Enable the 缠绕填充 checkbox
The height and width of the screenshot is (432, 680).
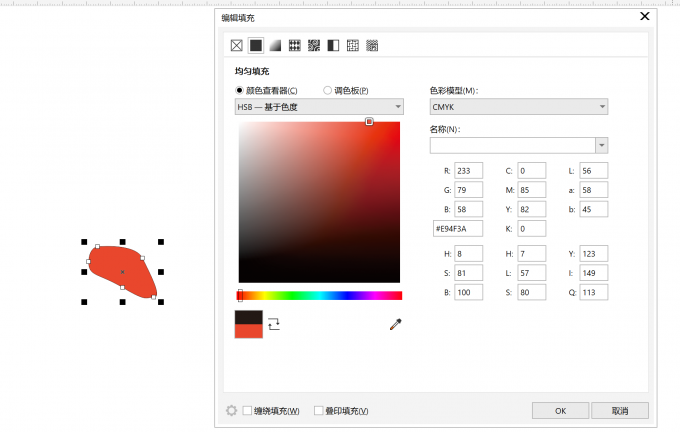[247, 410]
